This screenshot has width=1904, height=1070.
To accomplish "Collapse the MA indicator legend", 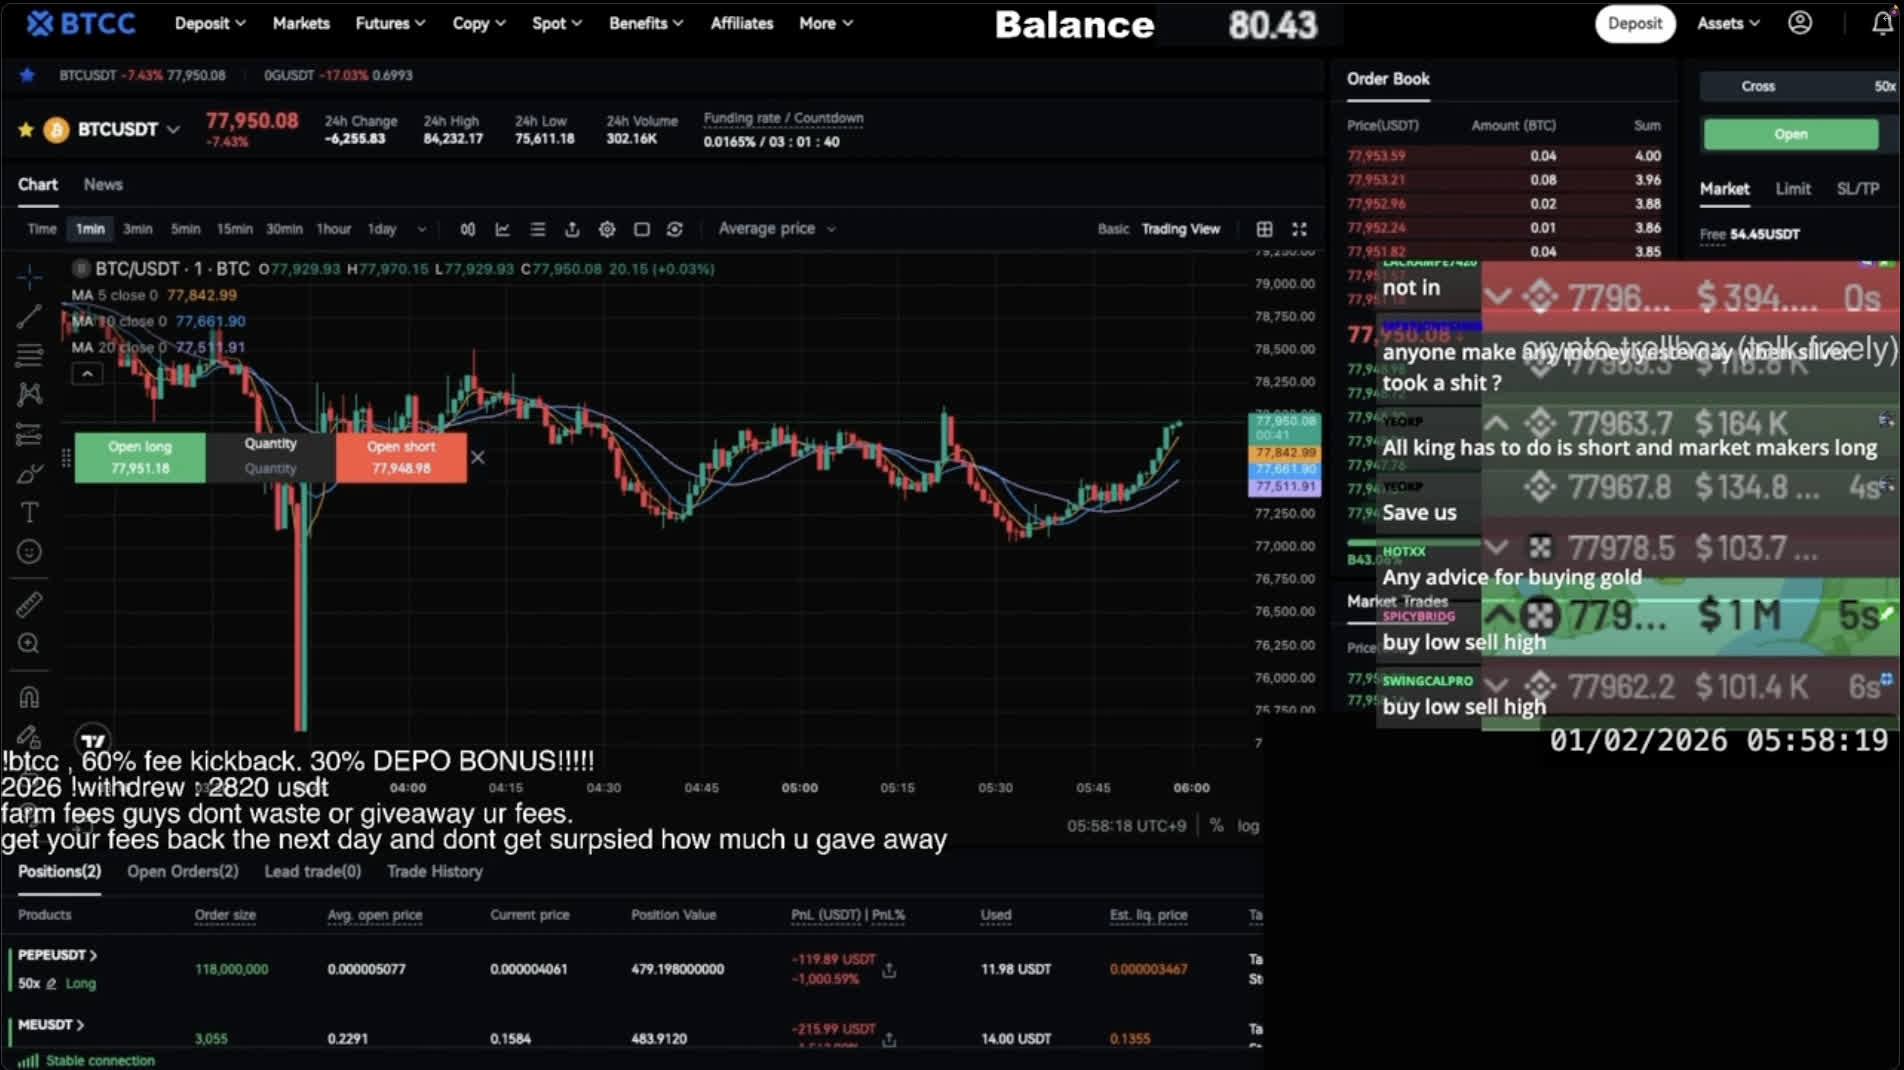I will [87, 374].
